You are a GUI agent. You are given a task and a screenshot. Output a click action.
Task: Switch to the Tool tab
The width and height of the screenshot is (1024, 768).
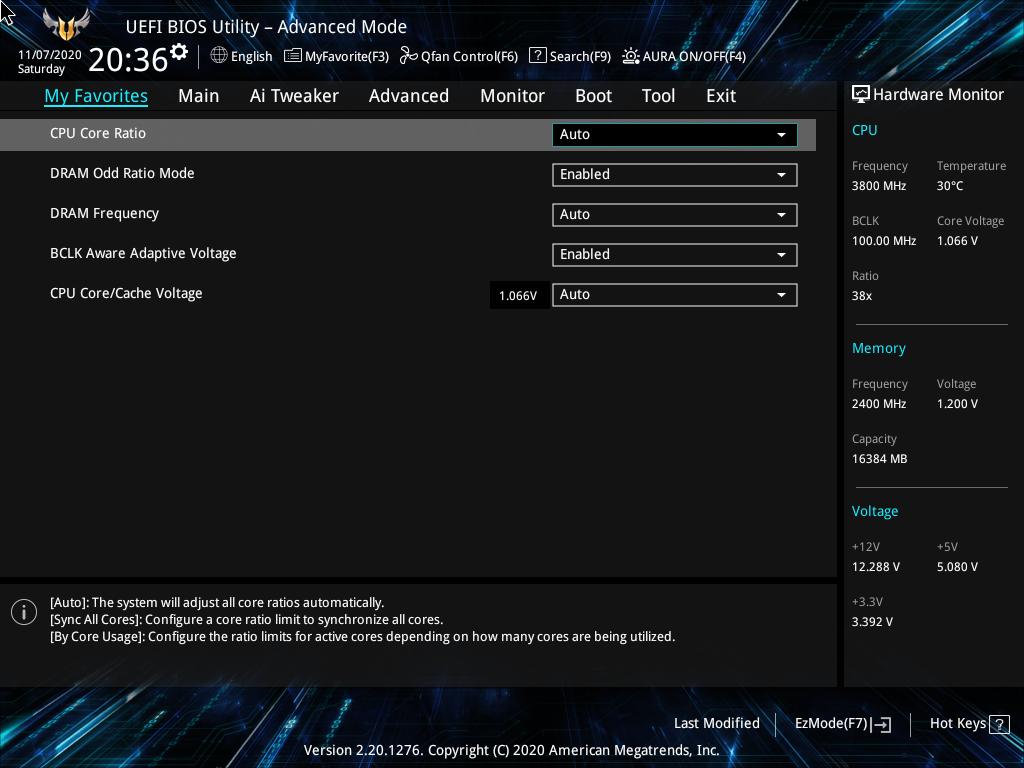[658, 96]
